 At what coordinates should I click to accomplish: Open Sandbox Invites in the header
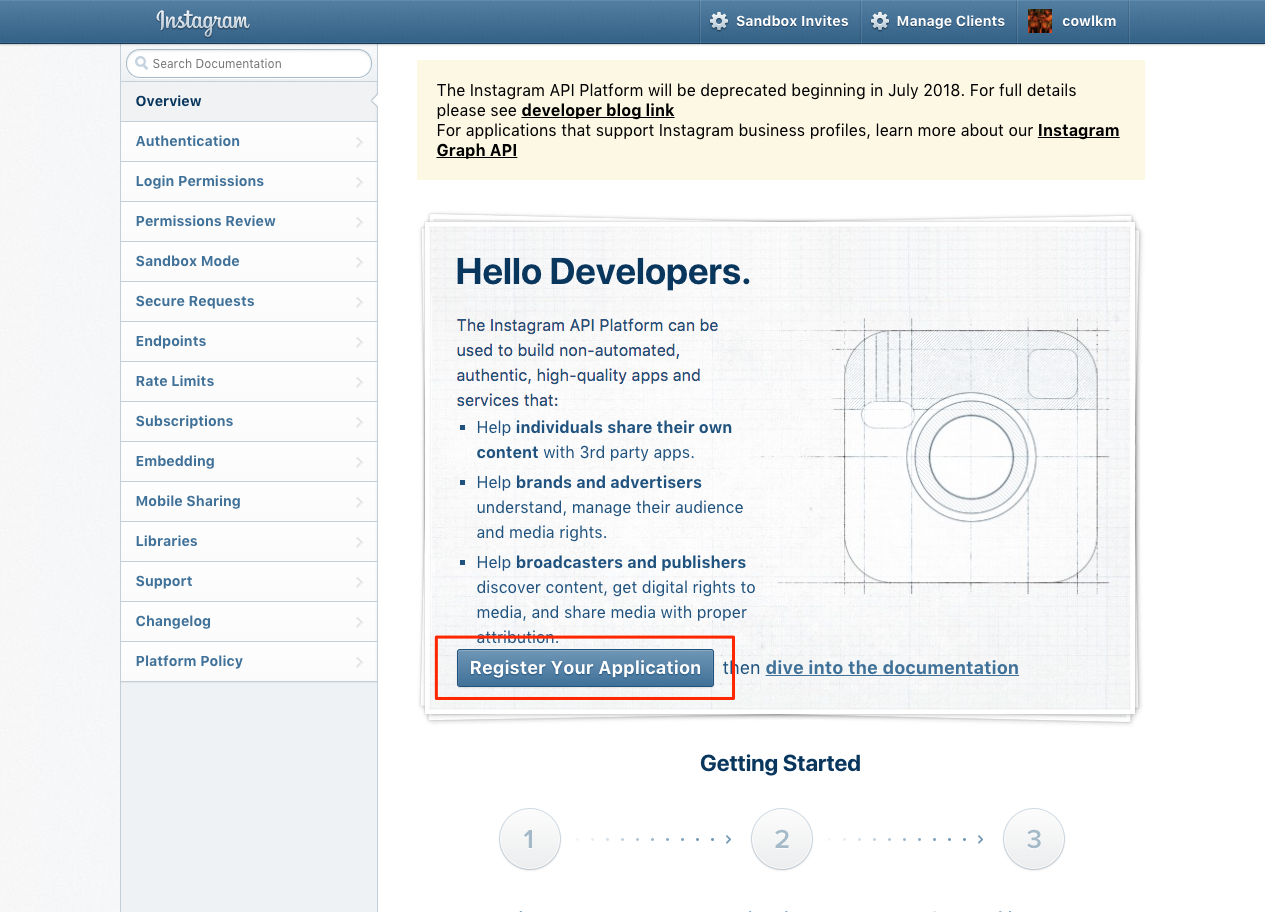[x=780, y=21]
